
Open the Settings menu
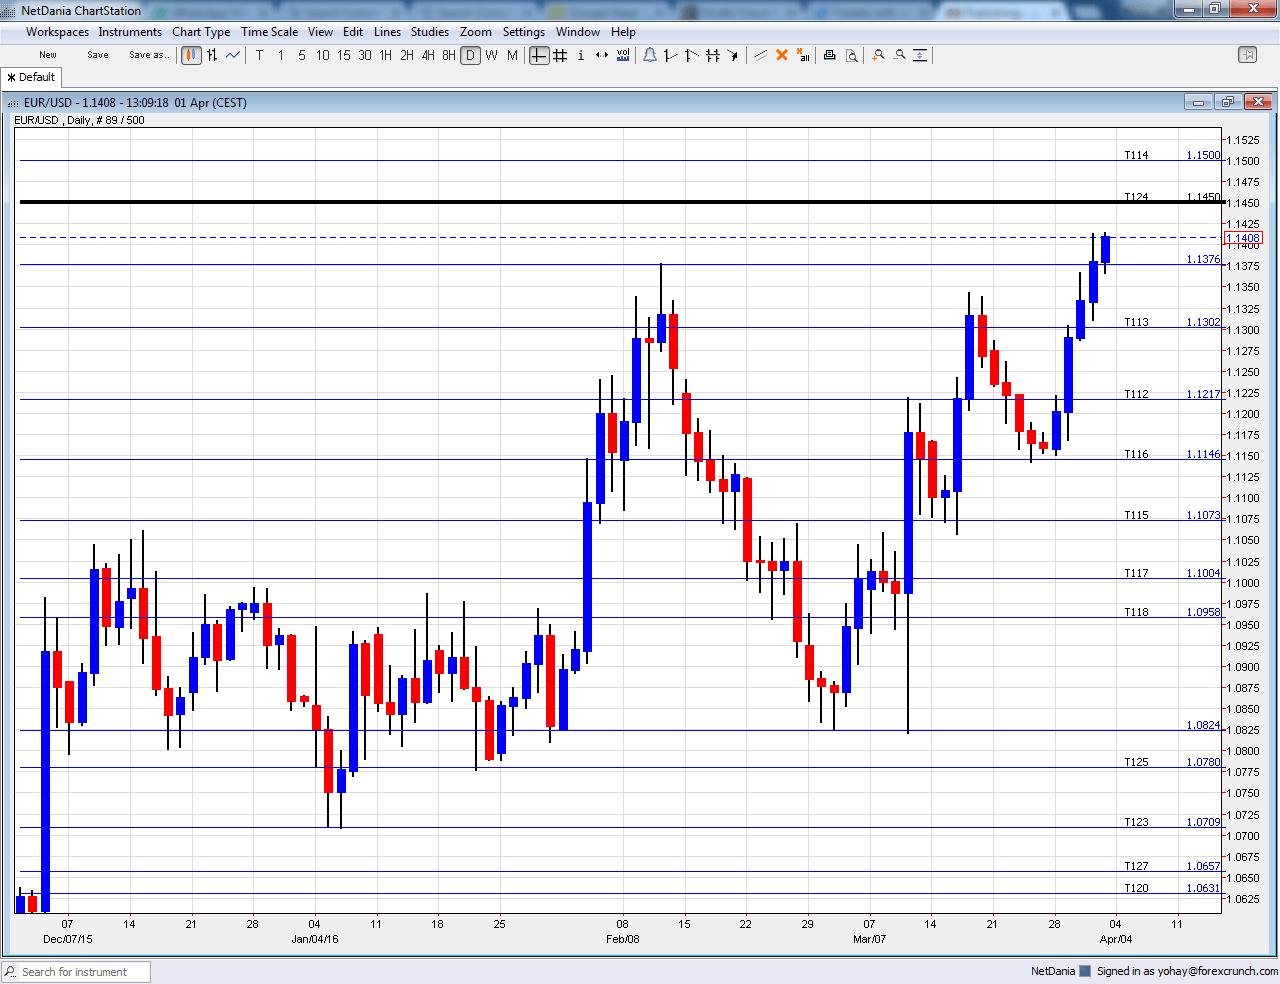click(524, 32)
